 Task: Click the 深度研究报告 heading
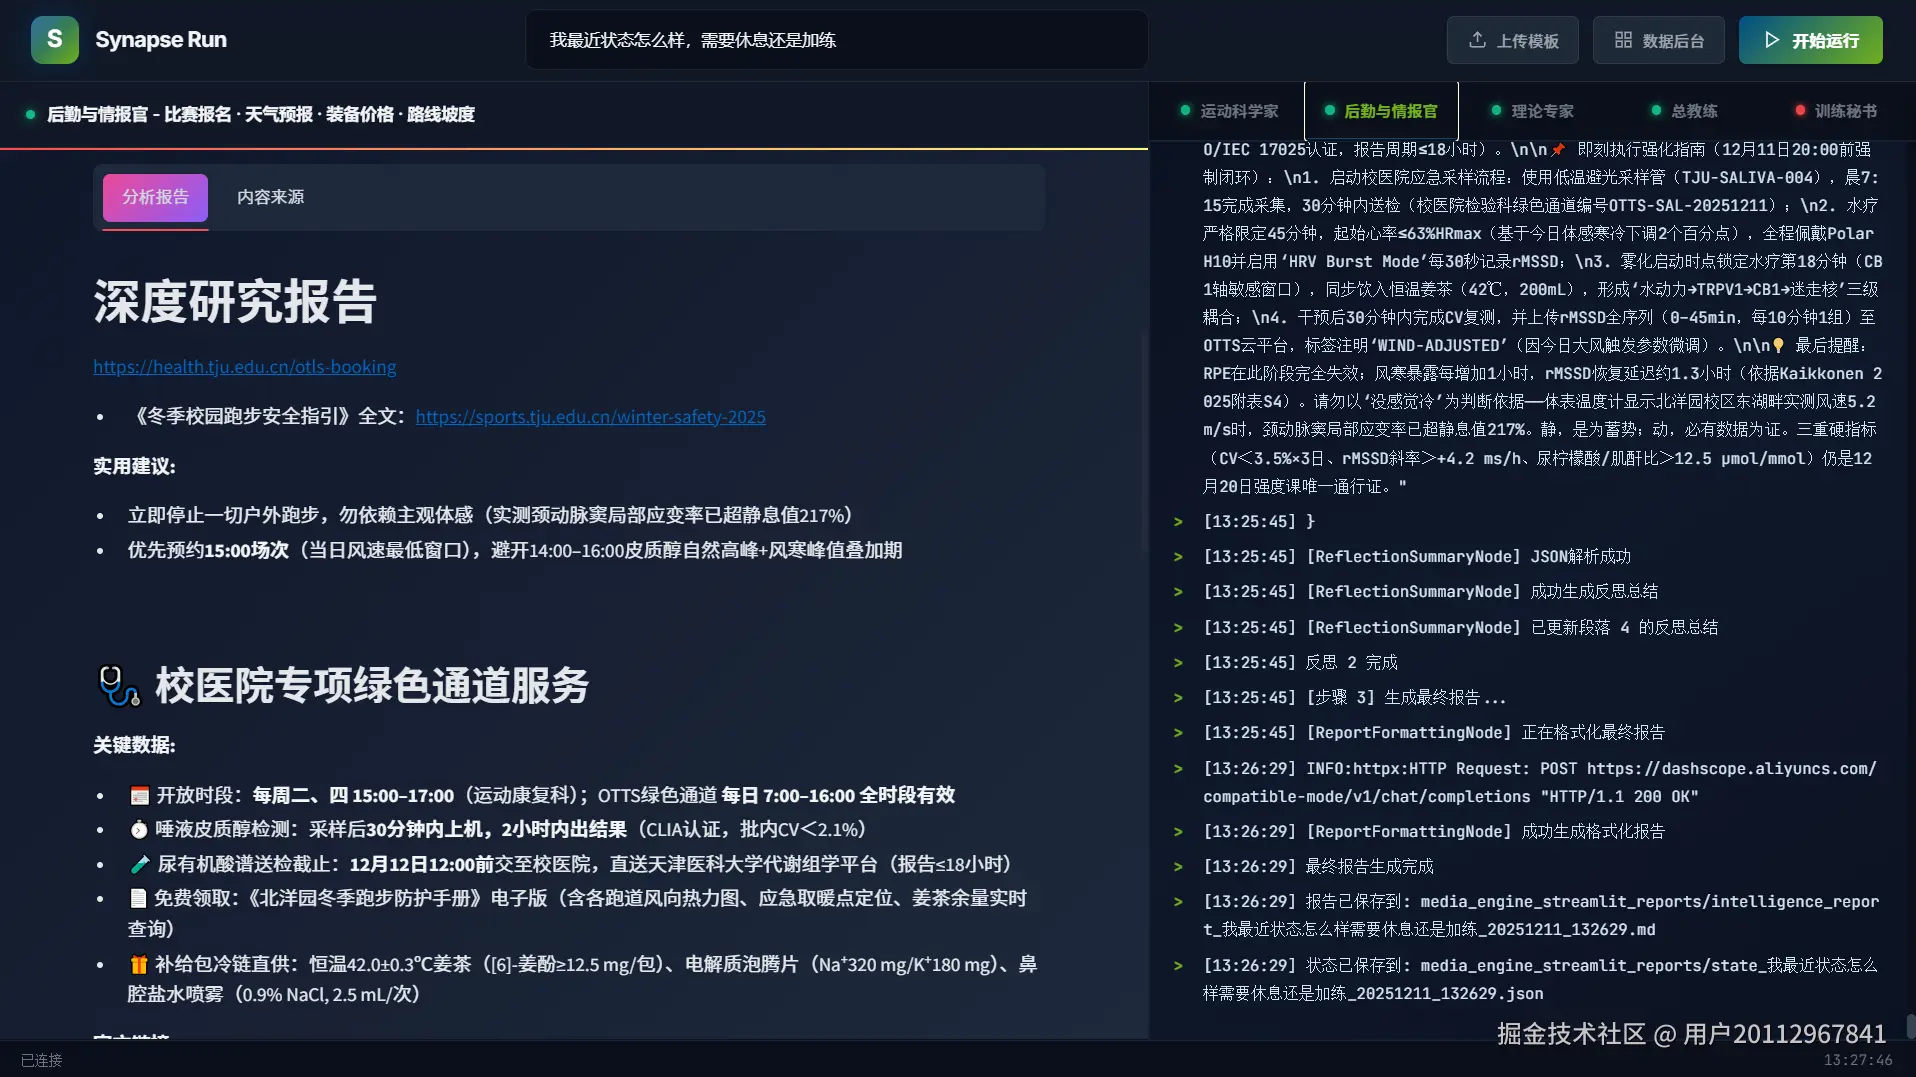235,301
